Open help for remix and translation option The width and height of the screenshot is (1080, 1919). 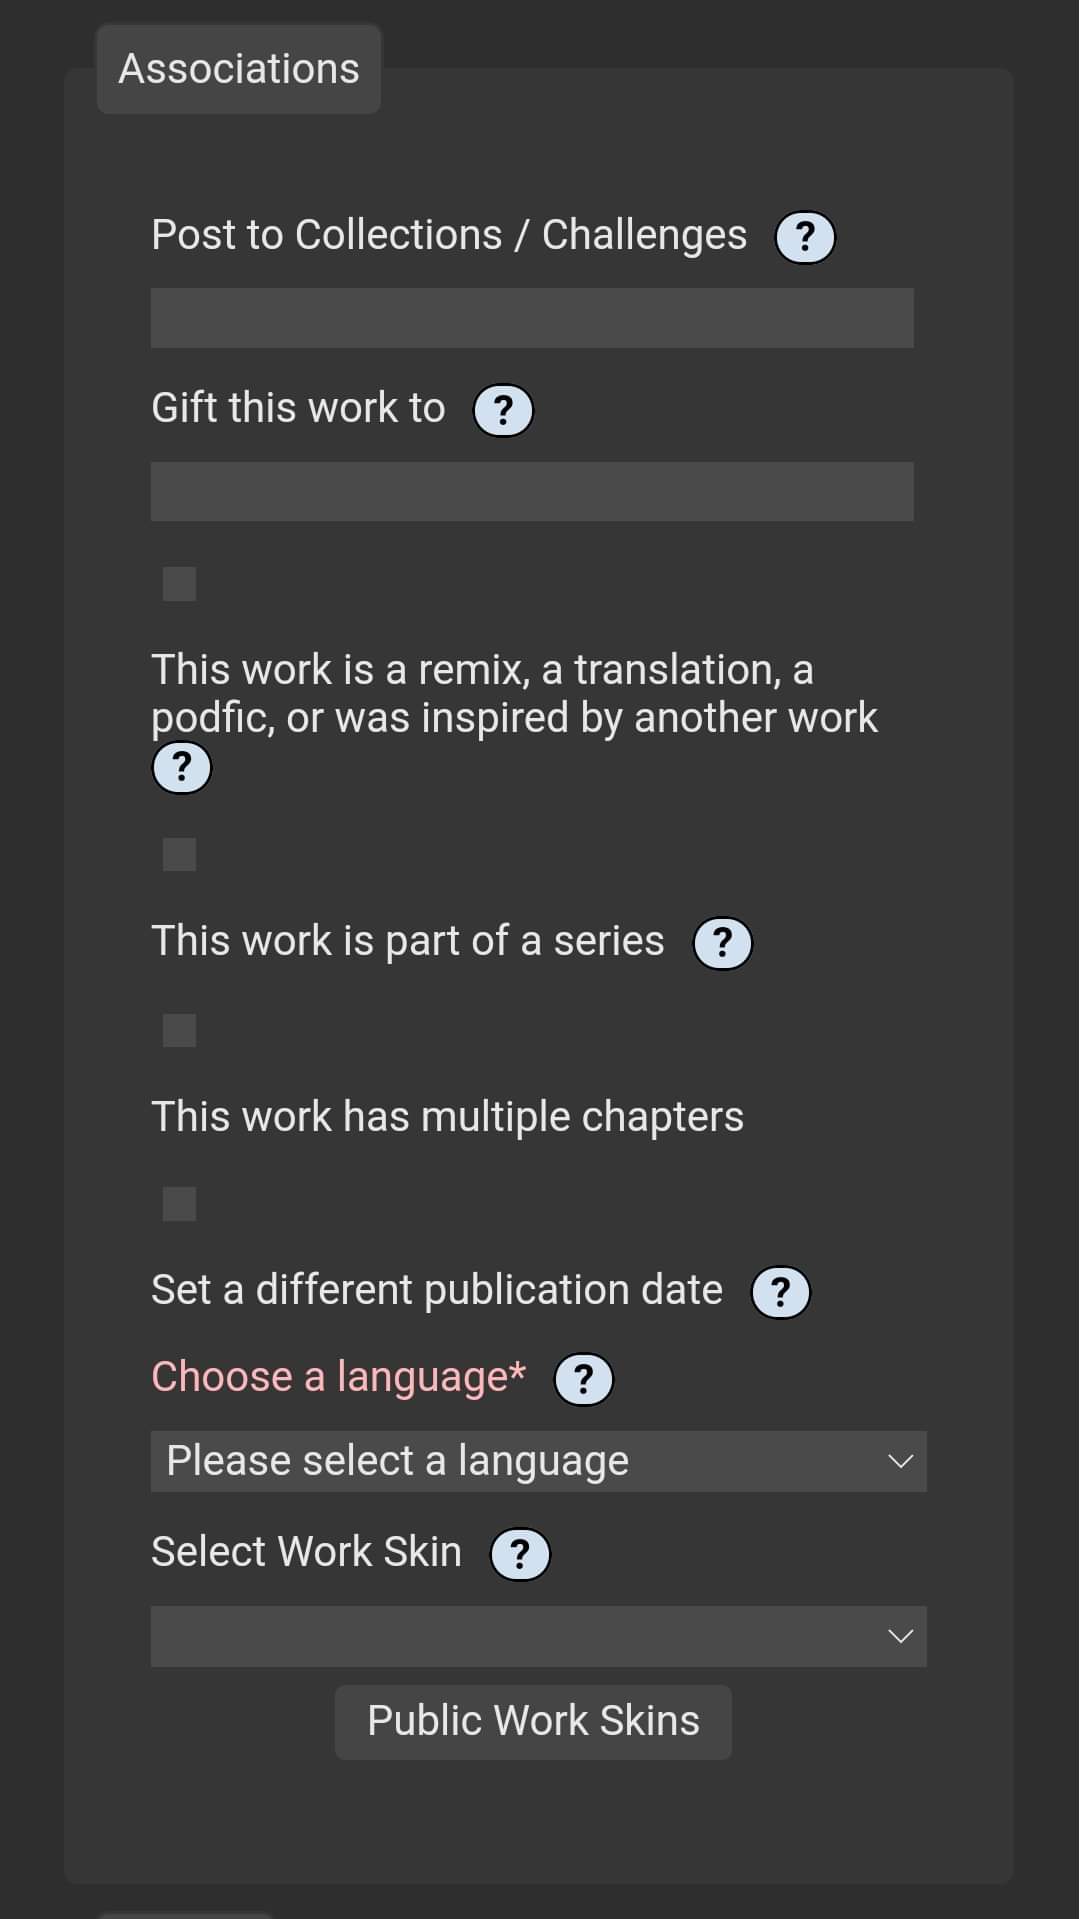pos(181,768)
